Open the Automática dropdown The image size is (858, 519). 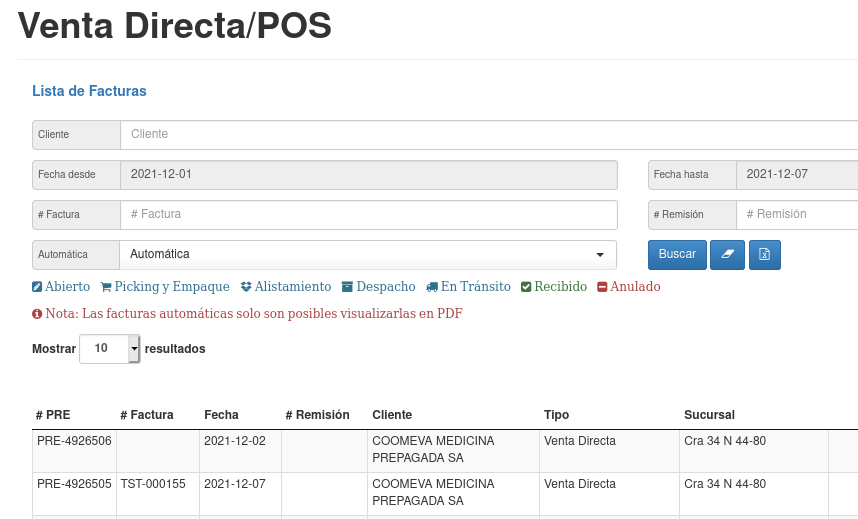[x=368, y=255]
